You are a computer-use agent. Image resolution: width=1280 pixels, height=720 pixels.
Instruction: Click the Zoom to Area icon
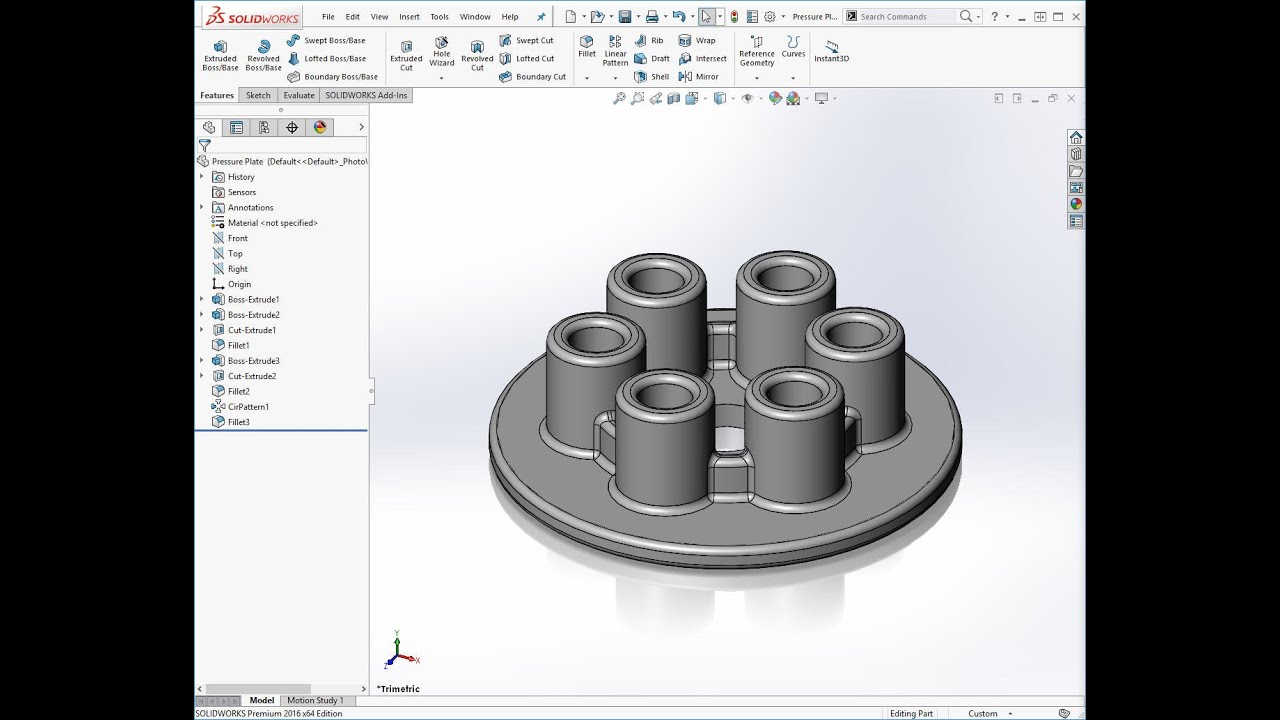(637, 98)
